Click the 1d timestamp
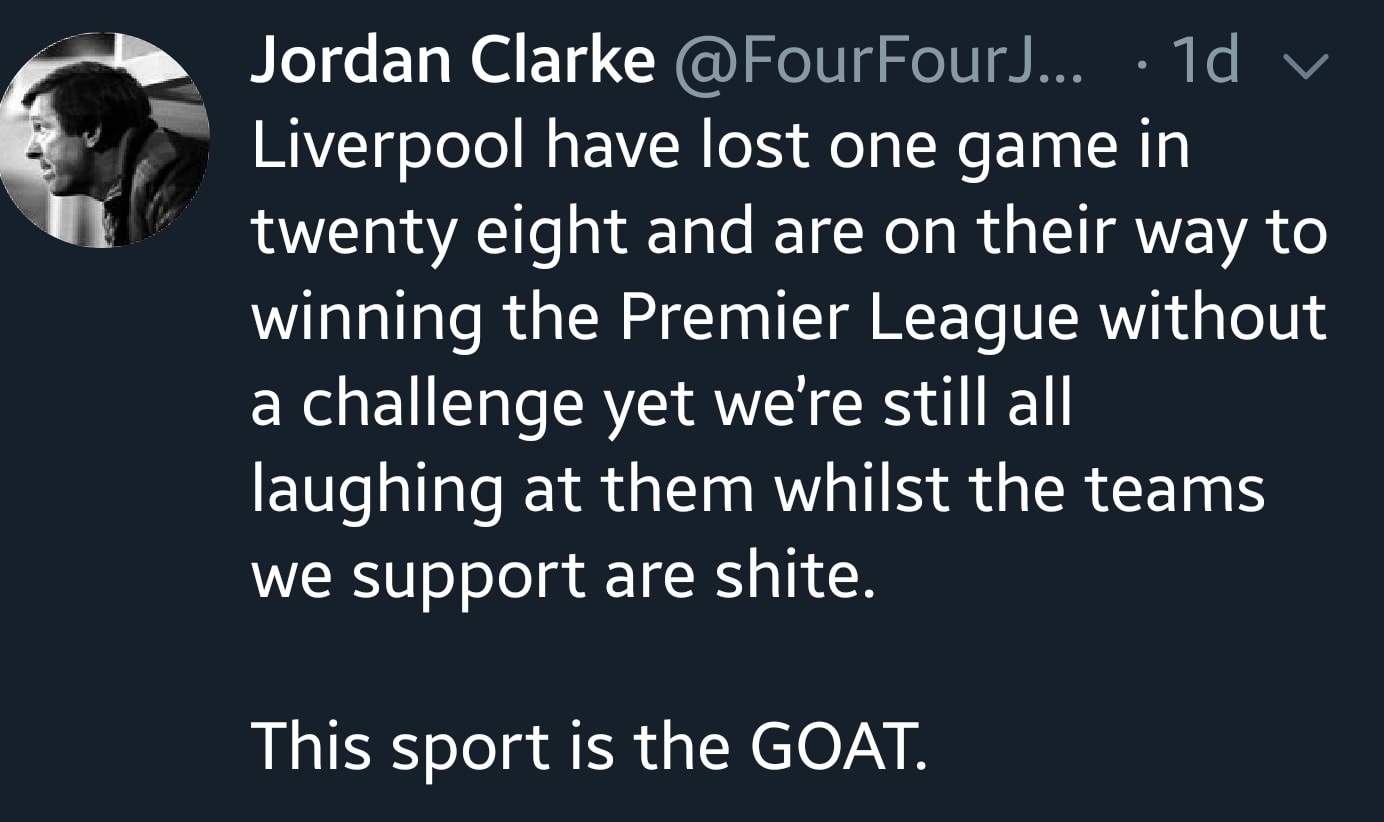1384x822 pixels. pos(1204,62)
